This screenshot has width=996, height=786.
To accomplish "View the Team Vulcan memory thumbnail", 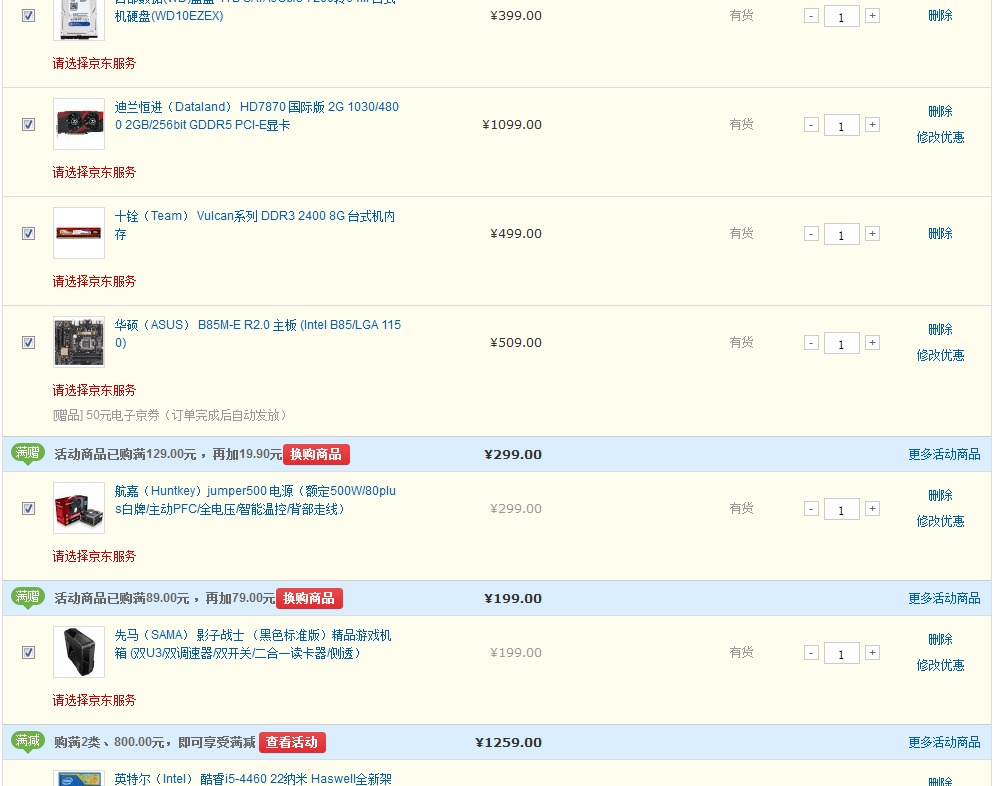I will coord(79,233).
